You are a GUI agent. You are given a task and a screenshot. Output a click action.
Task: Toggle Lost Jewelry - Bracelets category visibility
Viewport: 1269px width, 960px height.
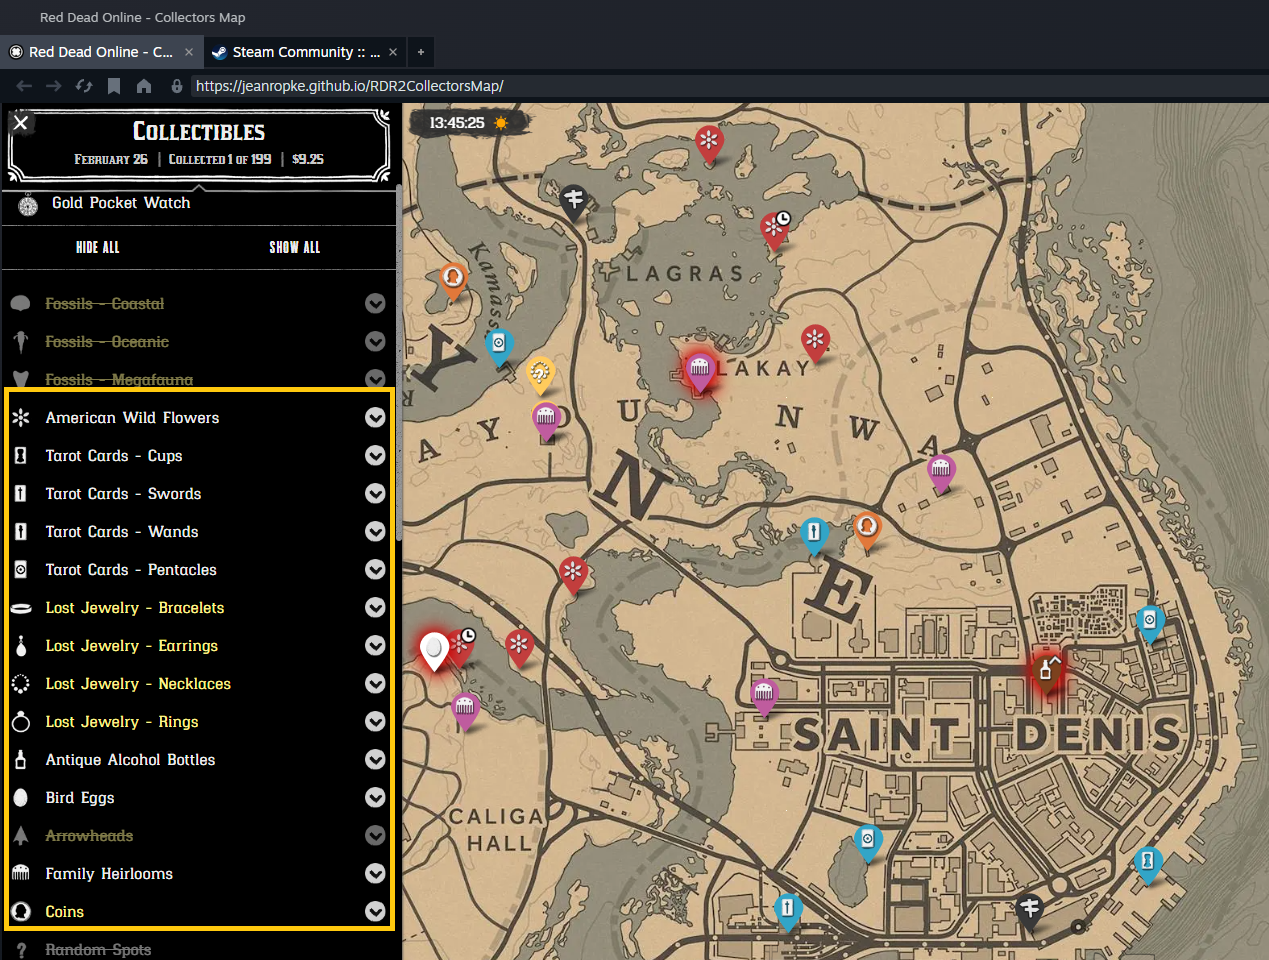[135, 608]
